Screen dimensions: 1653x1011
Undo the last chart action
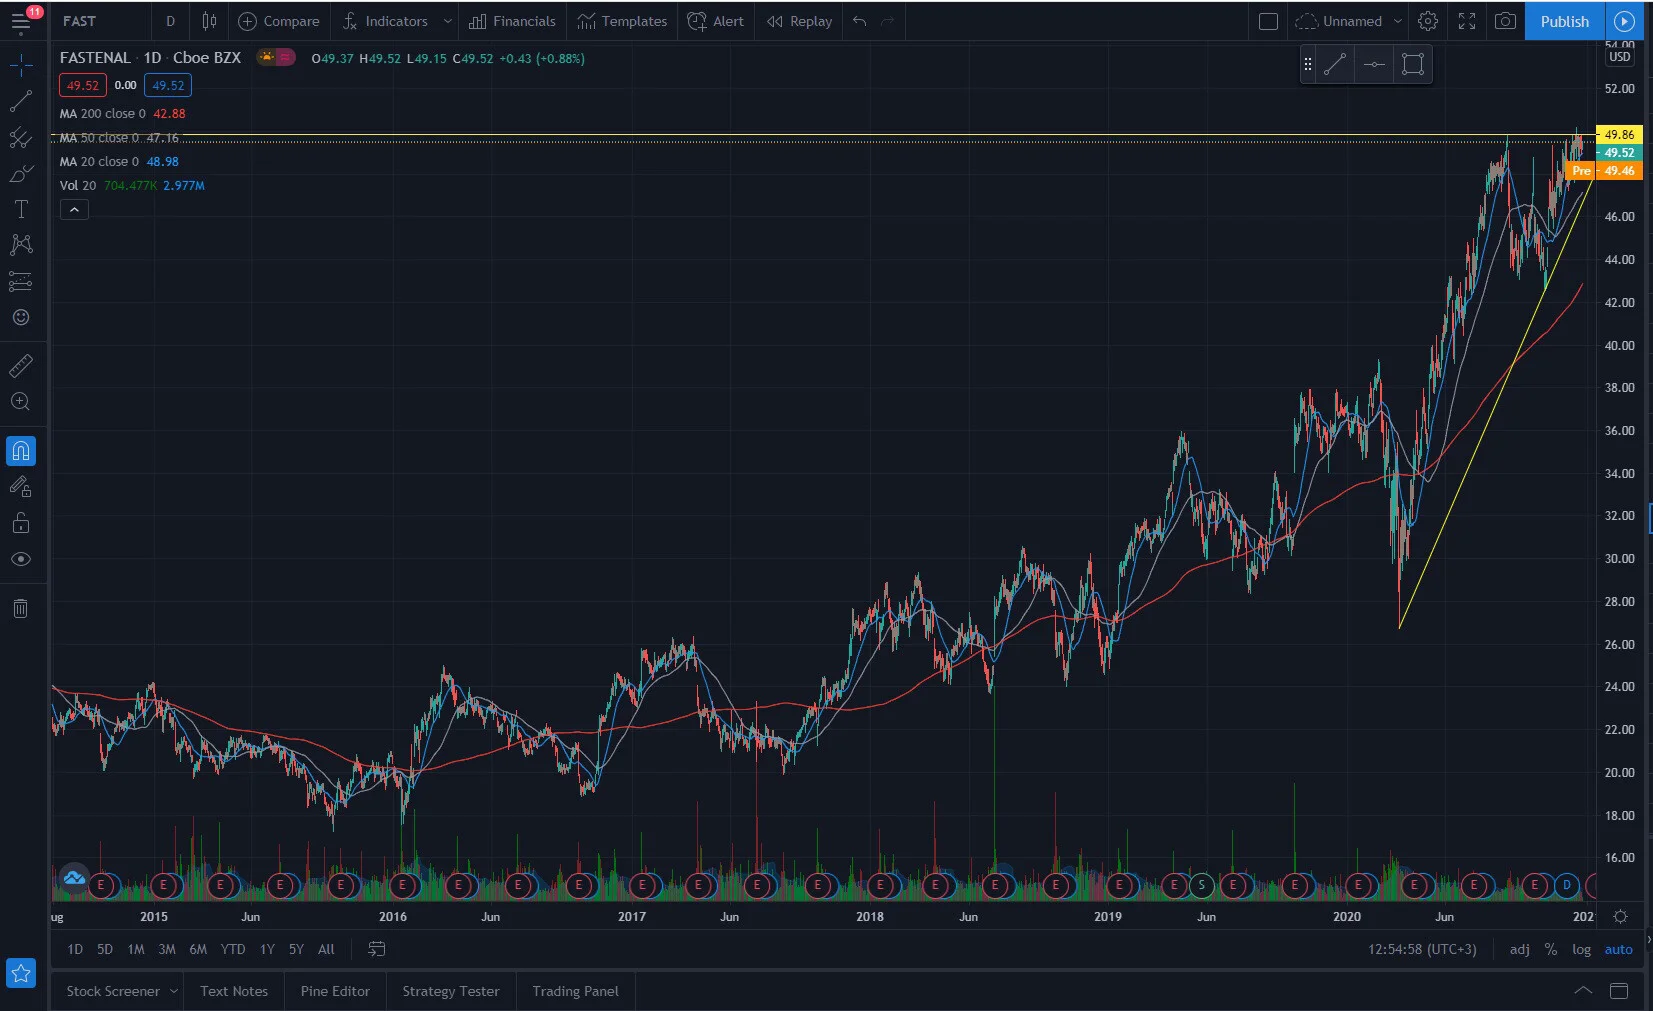pyautogui.click(x=860, y=21)
